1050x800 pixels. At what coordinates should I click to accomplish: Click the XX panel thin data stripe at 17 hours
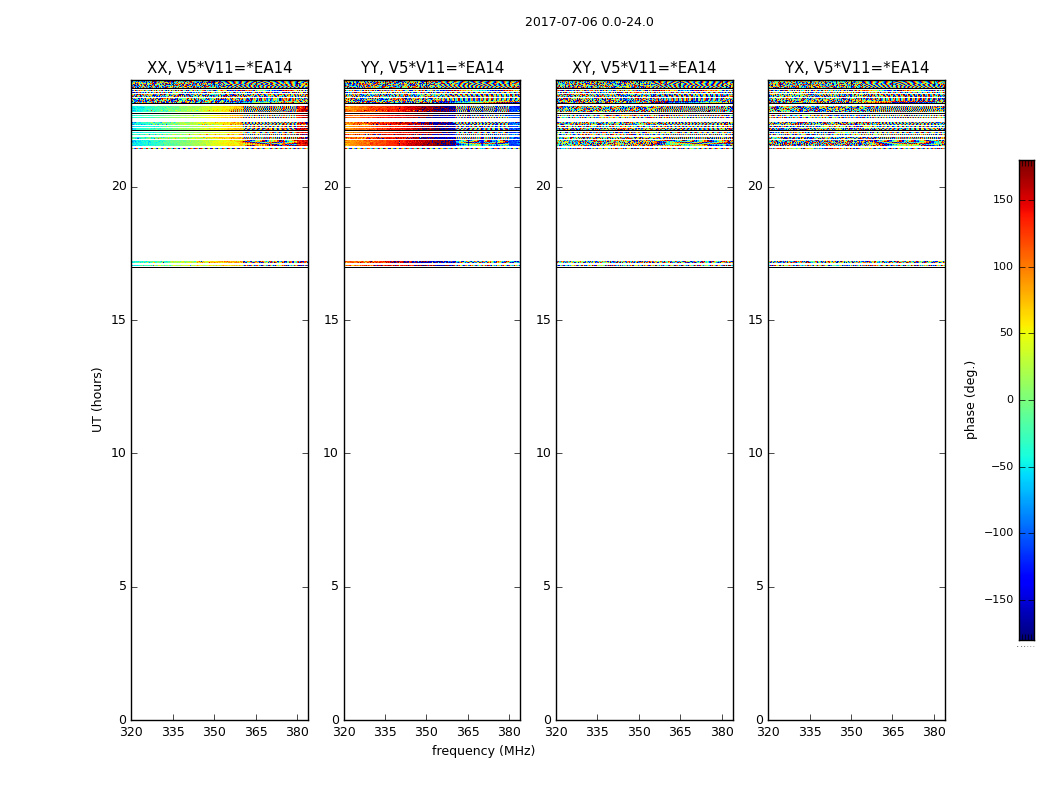coord(220,264)
